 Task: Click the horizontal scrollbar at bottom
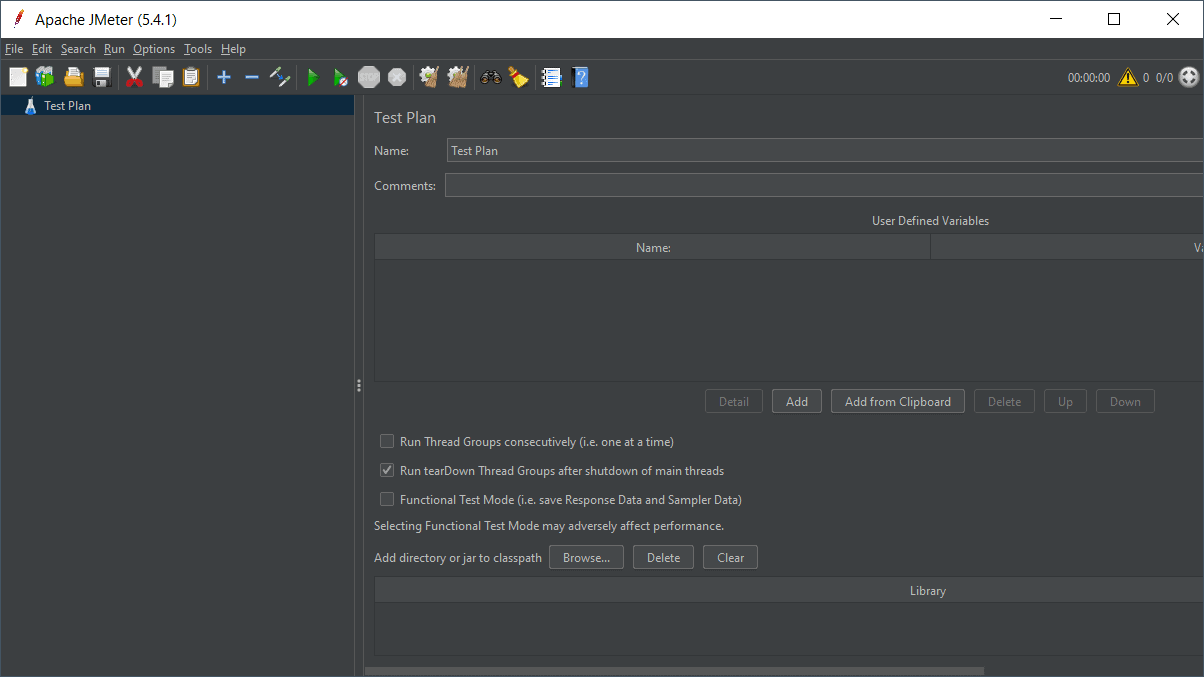[675, 671]
